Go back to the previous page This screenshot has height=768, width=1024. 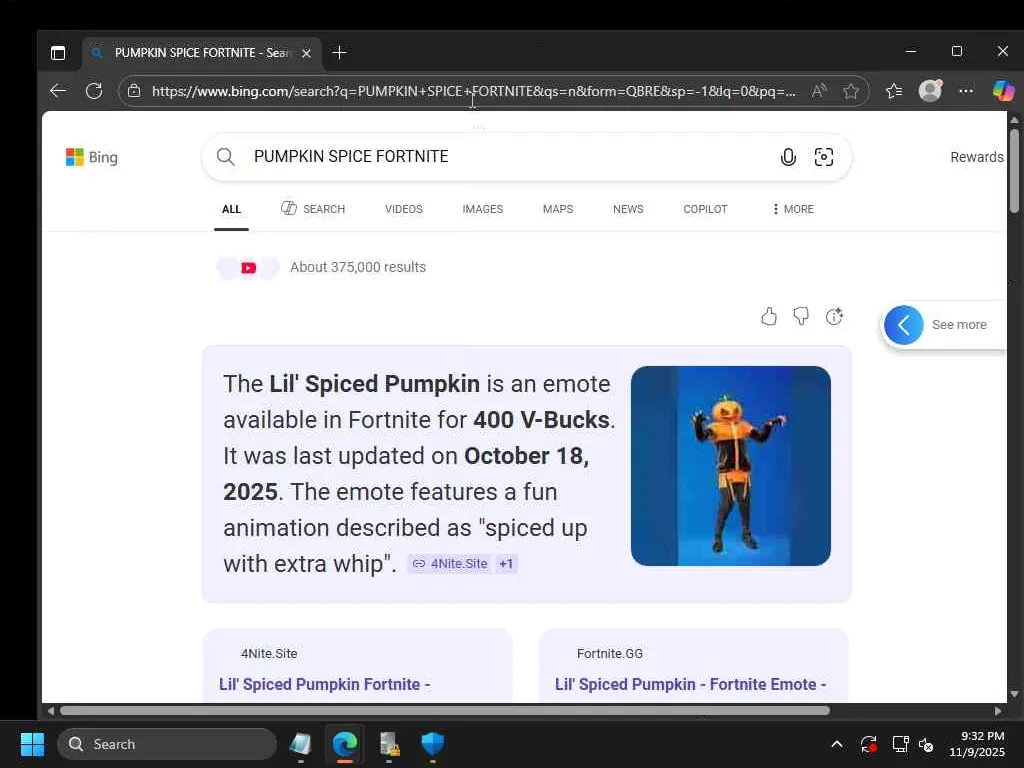click(x=59, y=91)
